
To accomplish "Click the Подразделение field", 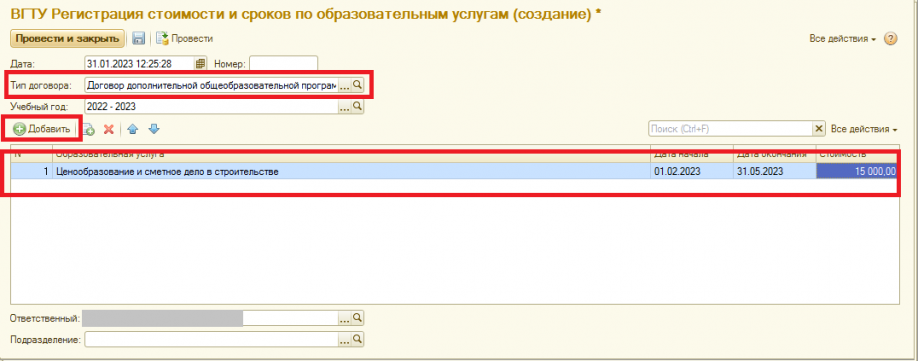I will point(211,339).
